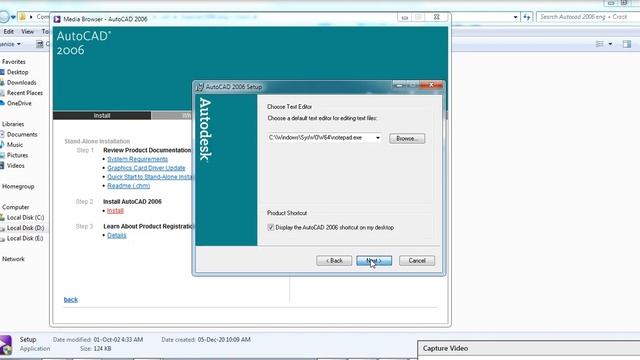Open the Pictures library
This screenshot has width=640, height=360.
[17, 155]
